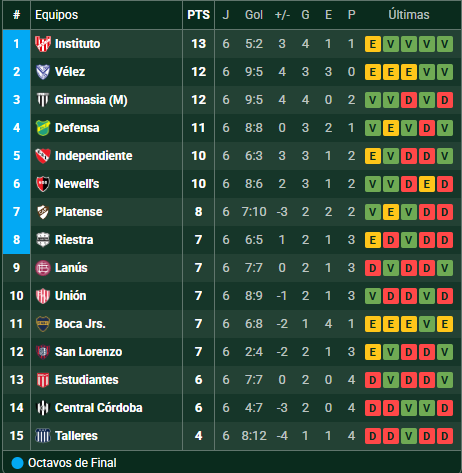
Task: Click the Boca Jrs. crest icon
Action: pos(43,324)
